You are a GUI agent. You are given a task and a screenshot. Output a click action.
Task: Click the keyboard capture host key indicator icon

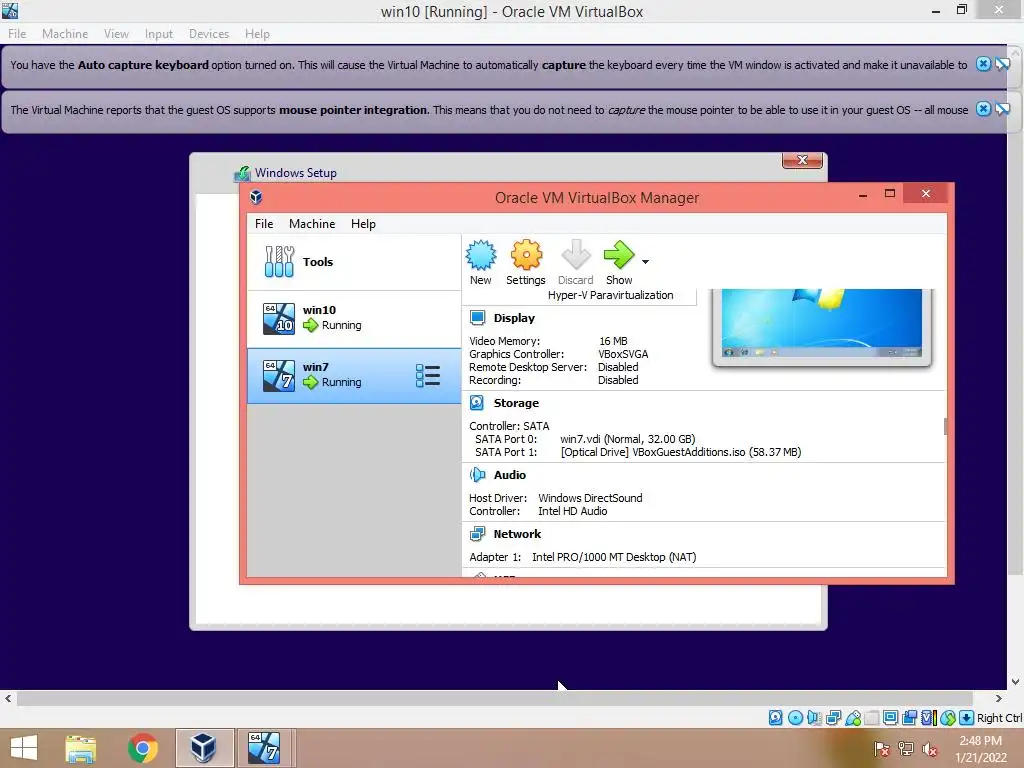pyautogui.click(x=967, y=718)
